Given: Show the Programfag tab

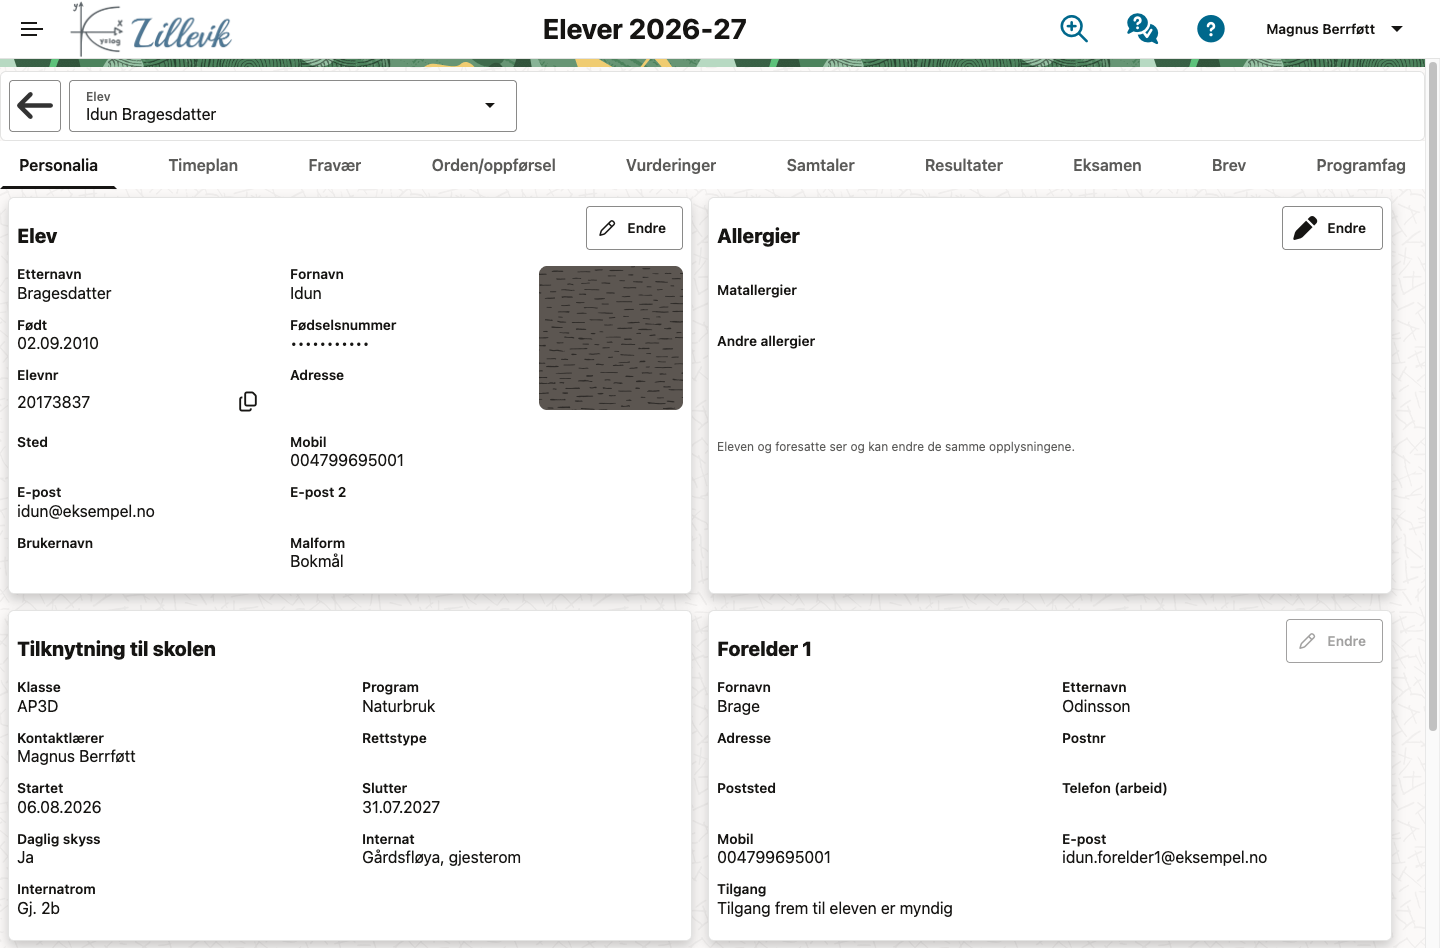Looking at the screenshot, I should (1361, 166).
